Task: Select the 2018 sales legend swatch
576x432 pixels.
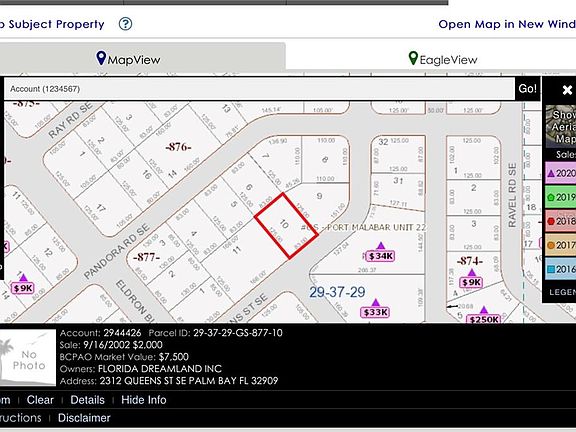Action: (x=561, y=221)
